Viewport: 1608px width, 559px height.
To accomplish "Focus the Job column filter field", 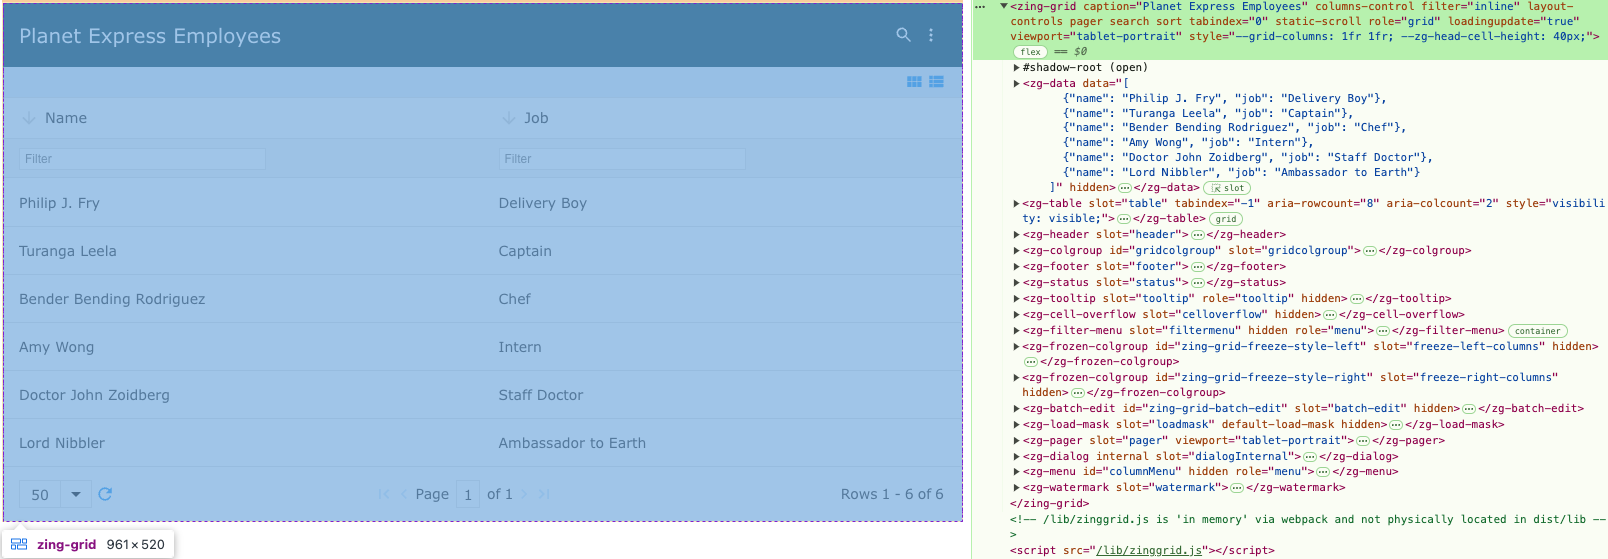I will pos(622,159).
